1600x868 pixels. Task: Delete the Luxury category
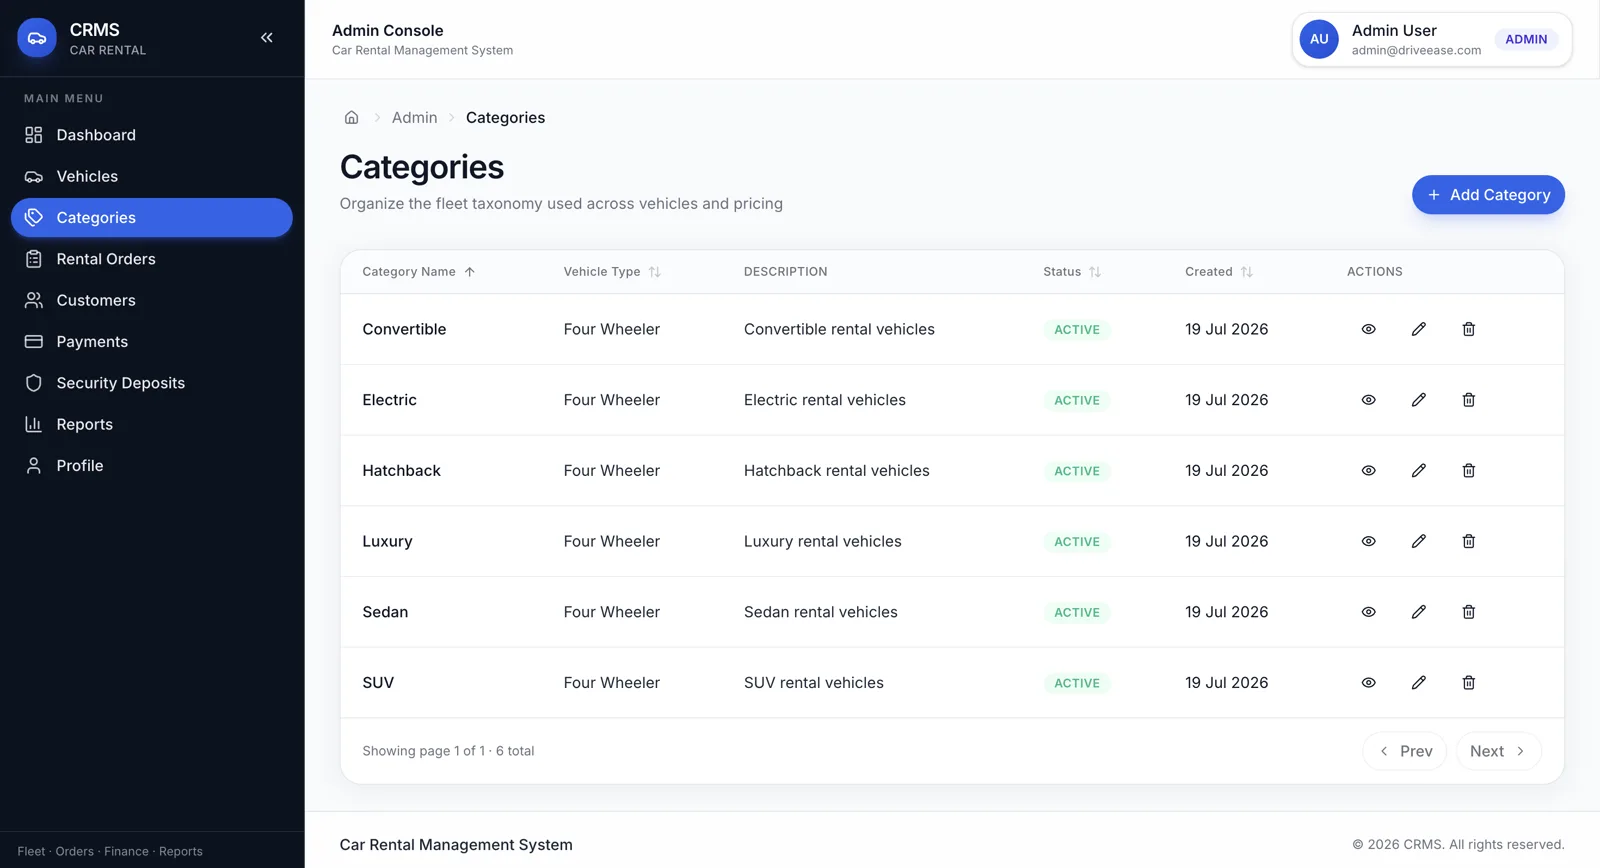(x=1468, y=541)
